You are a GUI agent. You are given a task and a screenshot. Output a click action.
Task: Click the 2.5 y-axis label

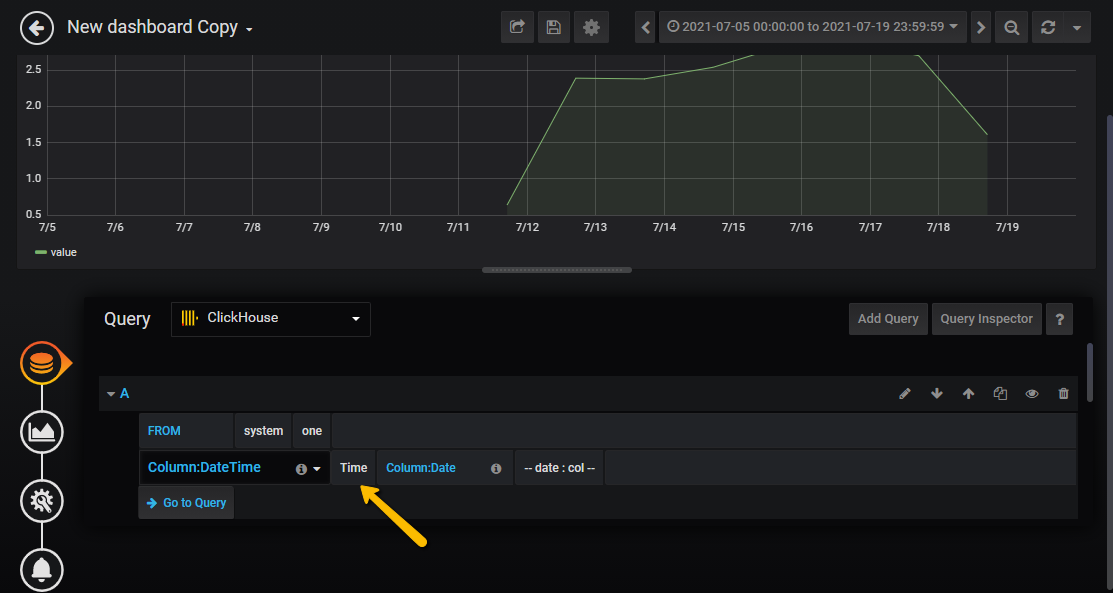tap(33, 70)
